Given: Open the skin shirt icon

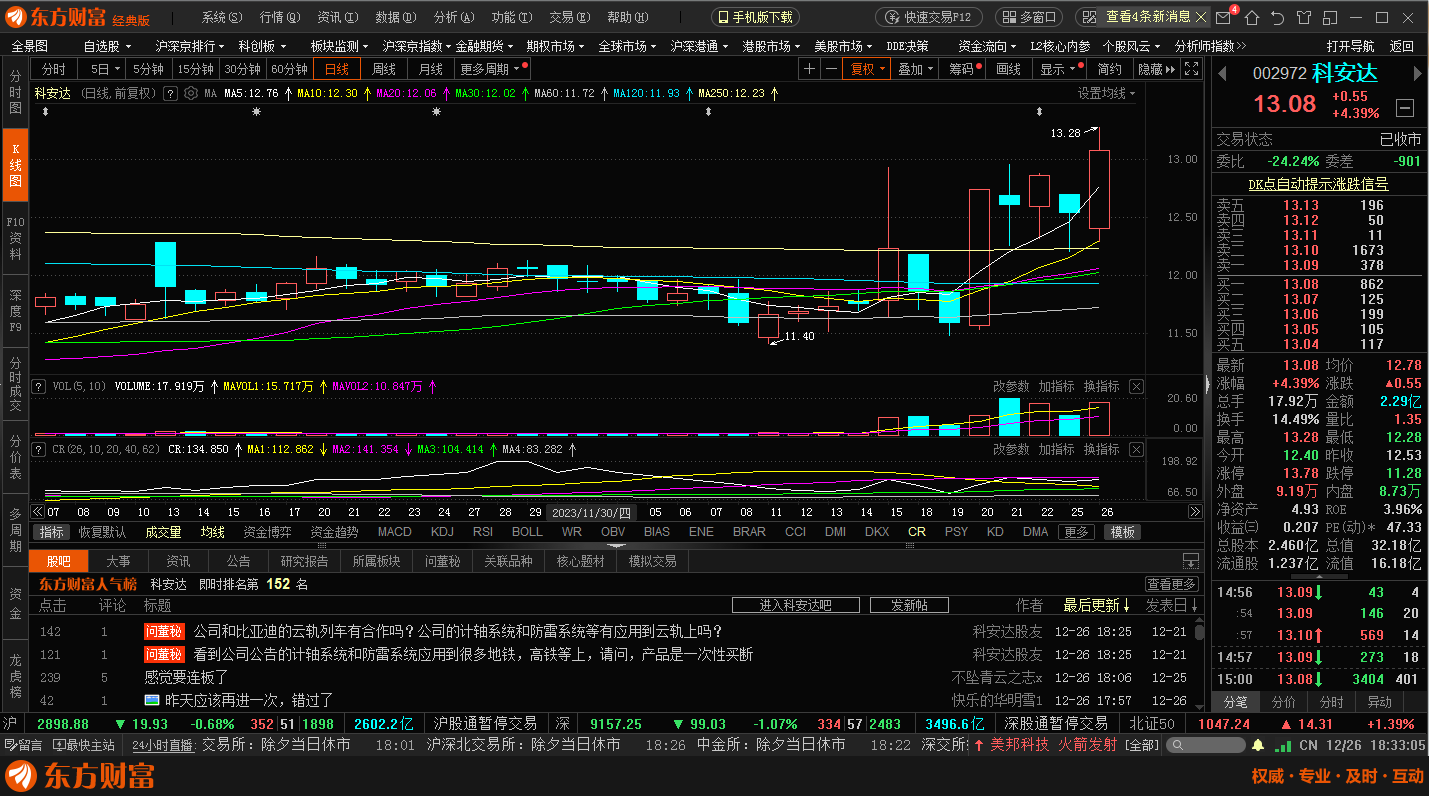Looking at the screenshot, I should point(1303,17).
